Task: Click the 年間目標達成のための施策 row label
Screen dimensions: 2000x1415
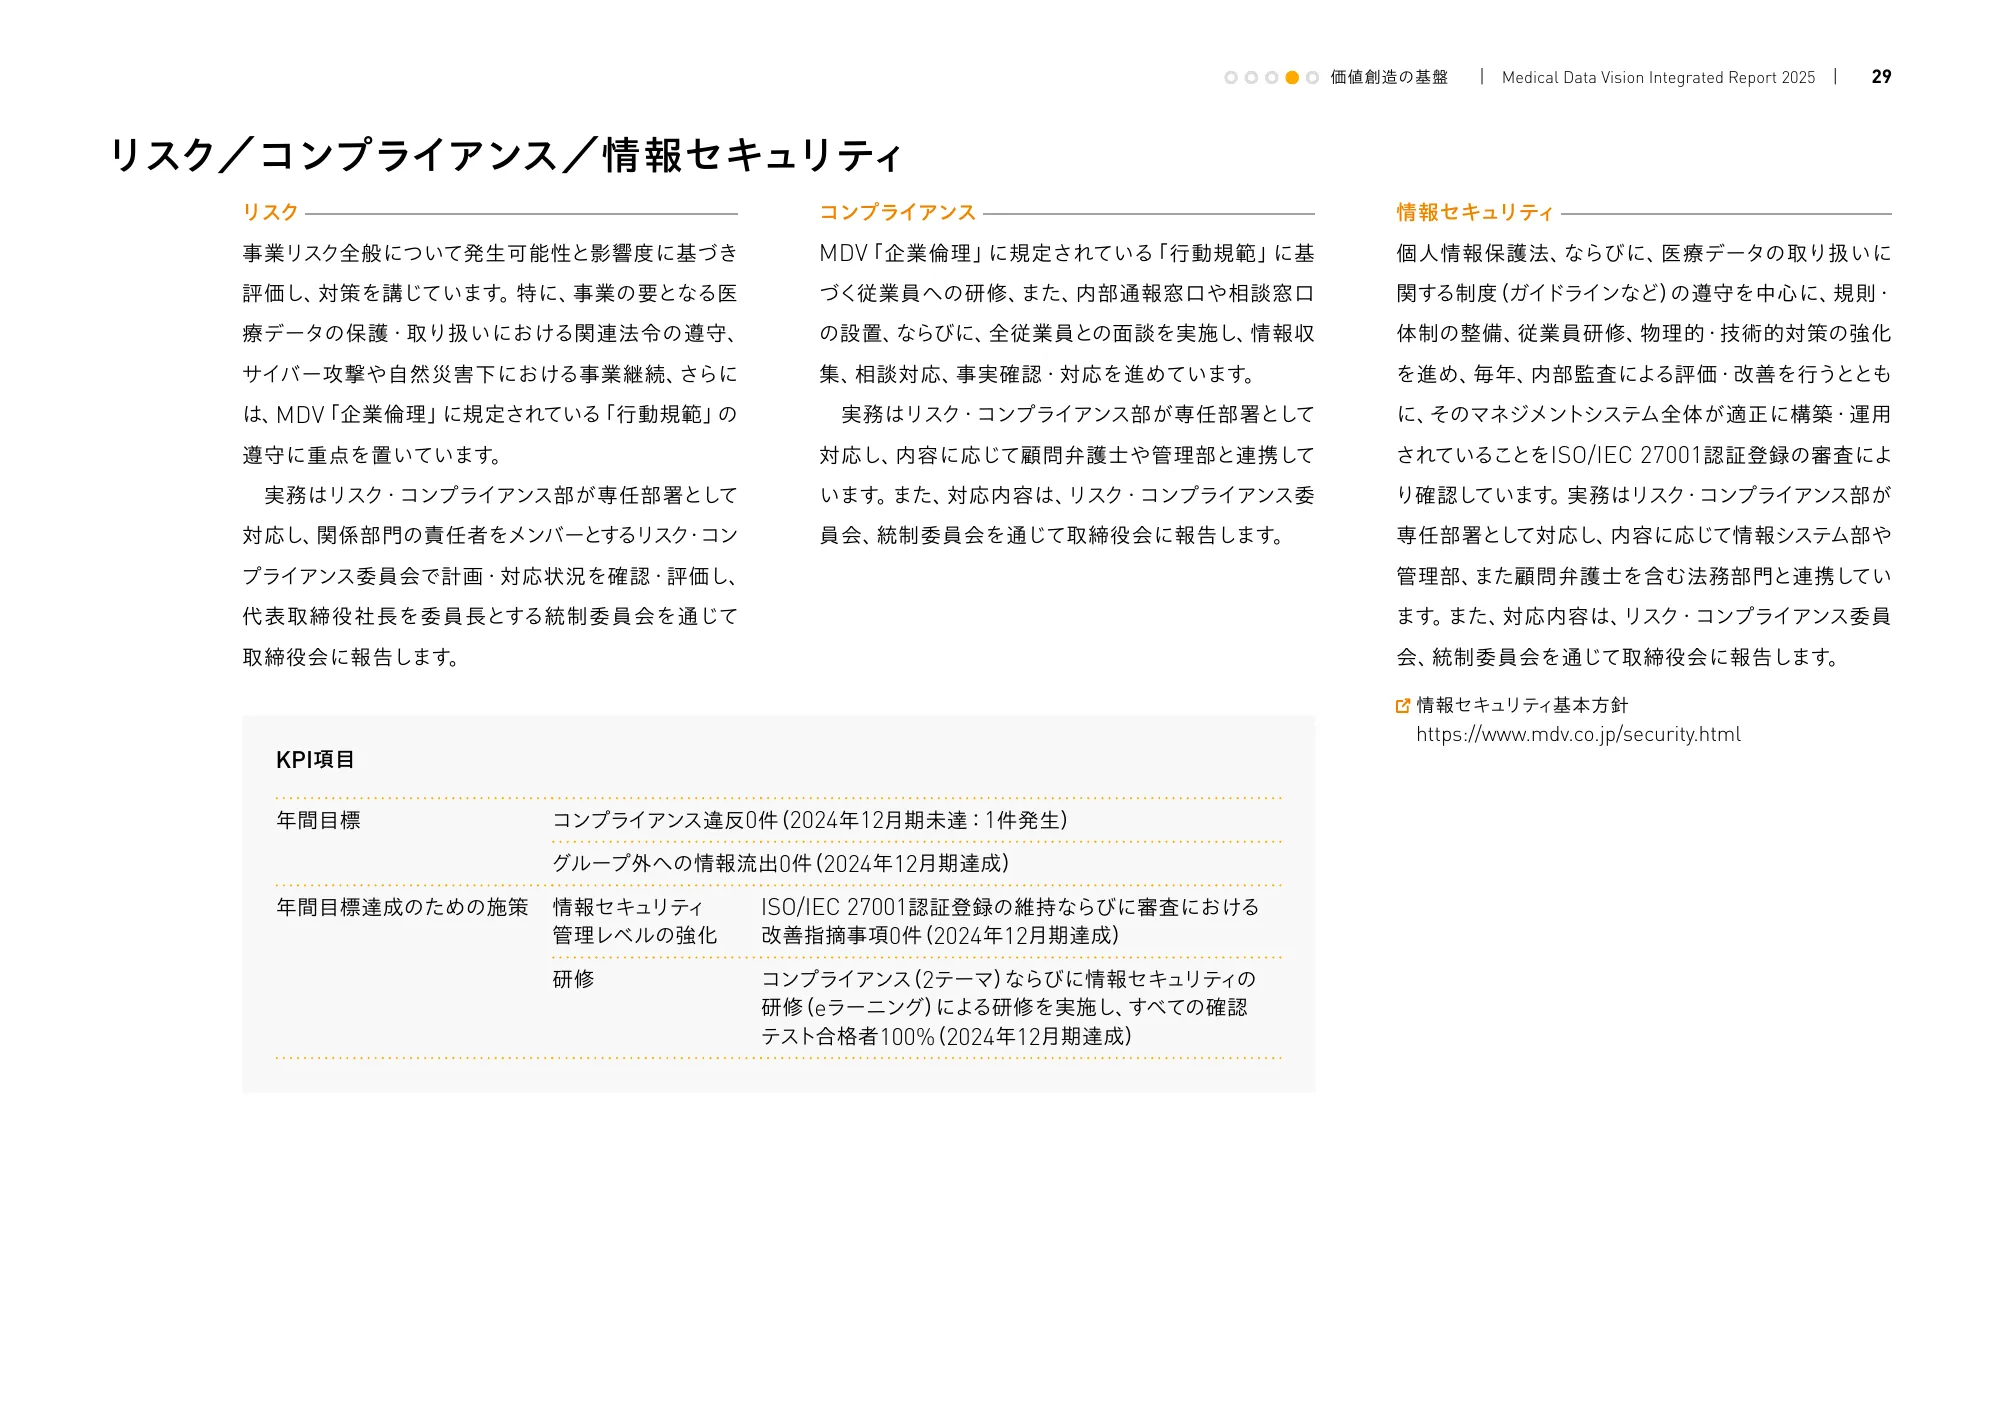Action: pyautogui.click(x=402, y=907)
